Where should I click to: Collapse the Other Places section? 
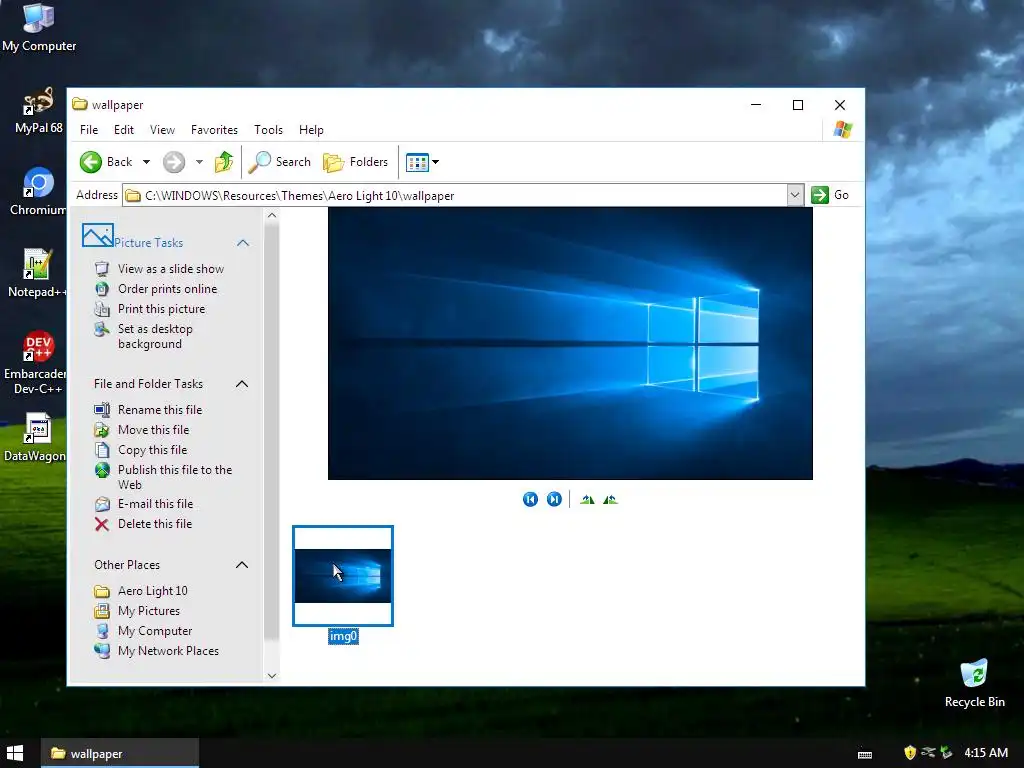click(x=242, y=565)
